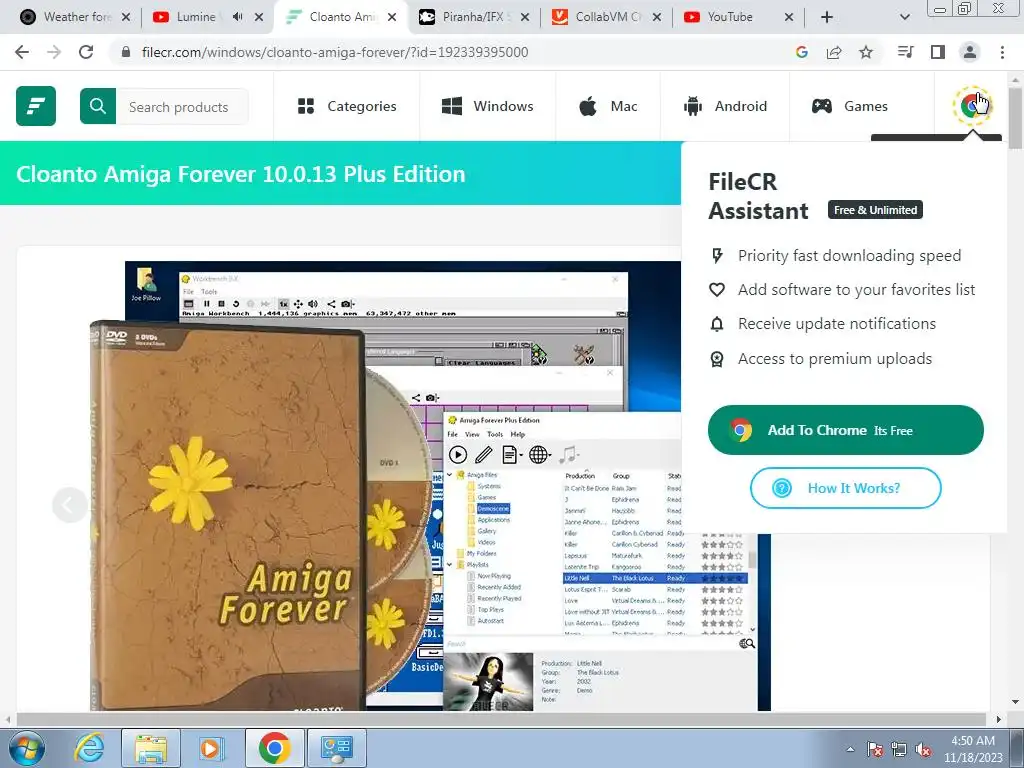This screenshot has width=1024, height=768.
Task: Open the Chrome three-dot menu
Action: (x=1002, y=52)
